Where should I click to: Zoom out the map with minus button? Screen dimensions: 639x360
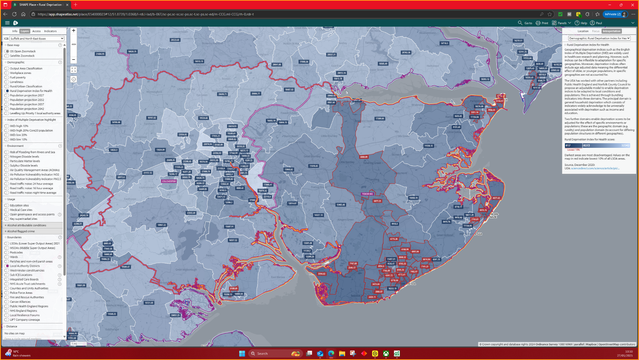(74, 60)
